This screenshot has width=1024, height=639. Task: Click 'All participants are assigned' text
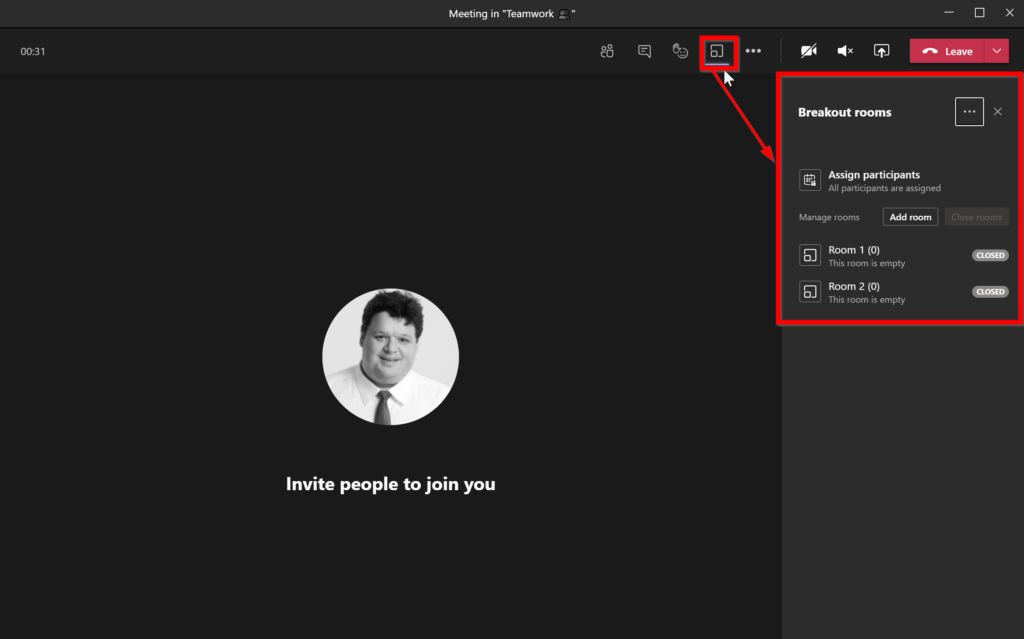884,188
